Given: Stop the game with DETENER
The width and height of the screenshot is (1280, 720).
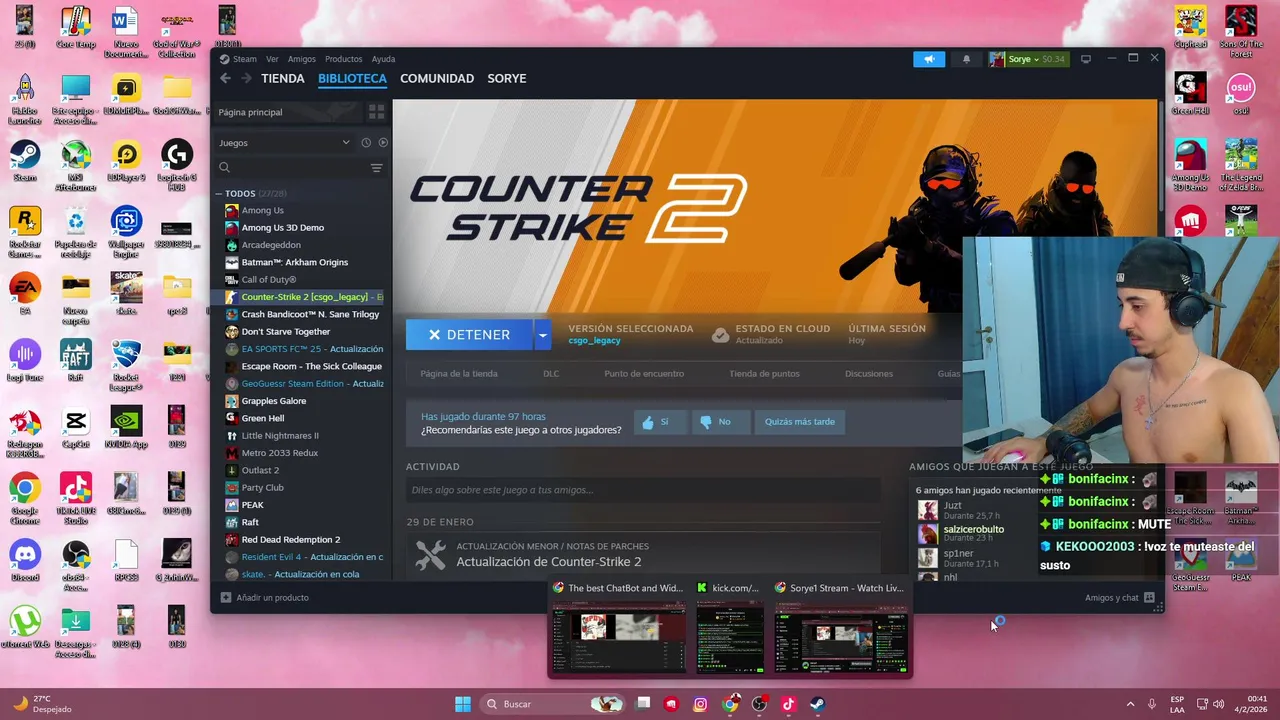Looking at the screenshot, I should [x=470, y=335].
